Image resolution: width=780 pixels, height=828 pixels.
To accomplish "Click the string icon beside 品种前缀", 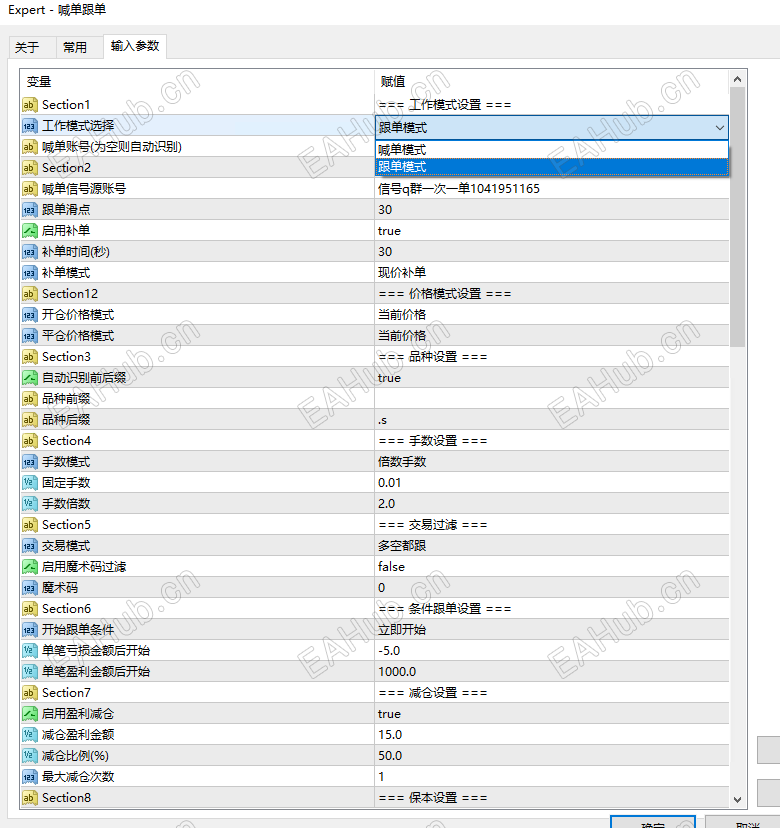I will (x=30, y=399).
